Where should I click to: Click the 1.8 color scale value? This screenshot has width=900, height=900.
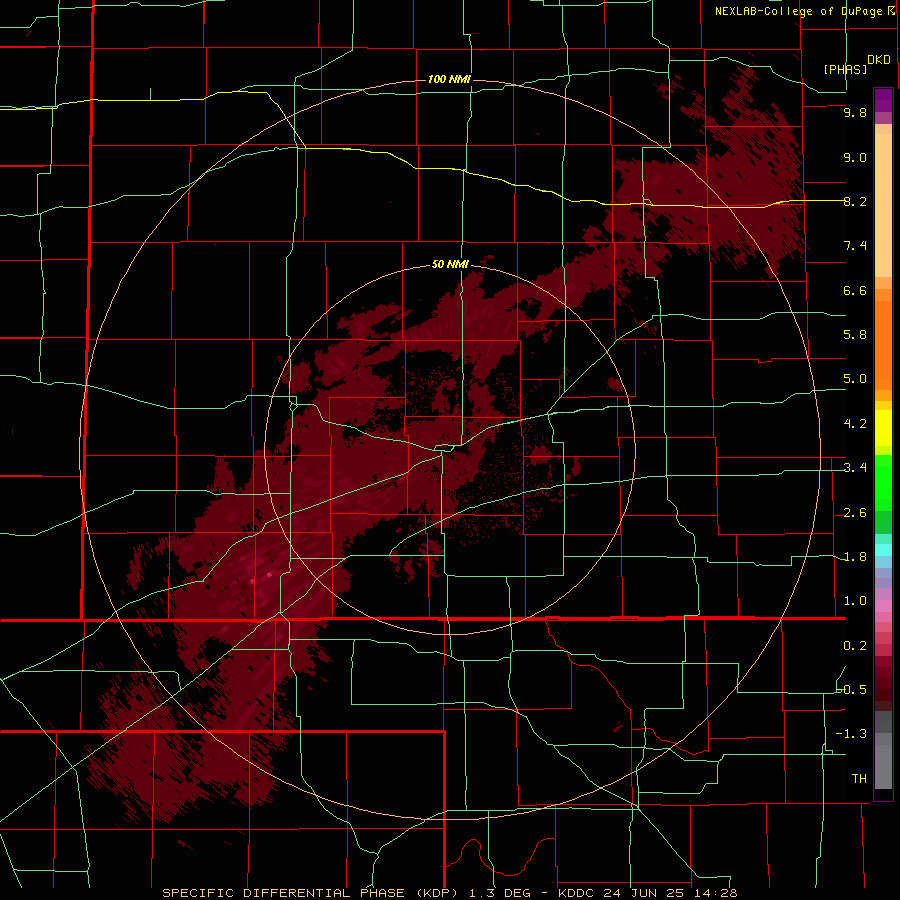click(855, 557)
